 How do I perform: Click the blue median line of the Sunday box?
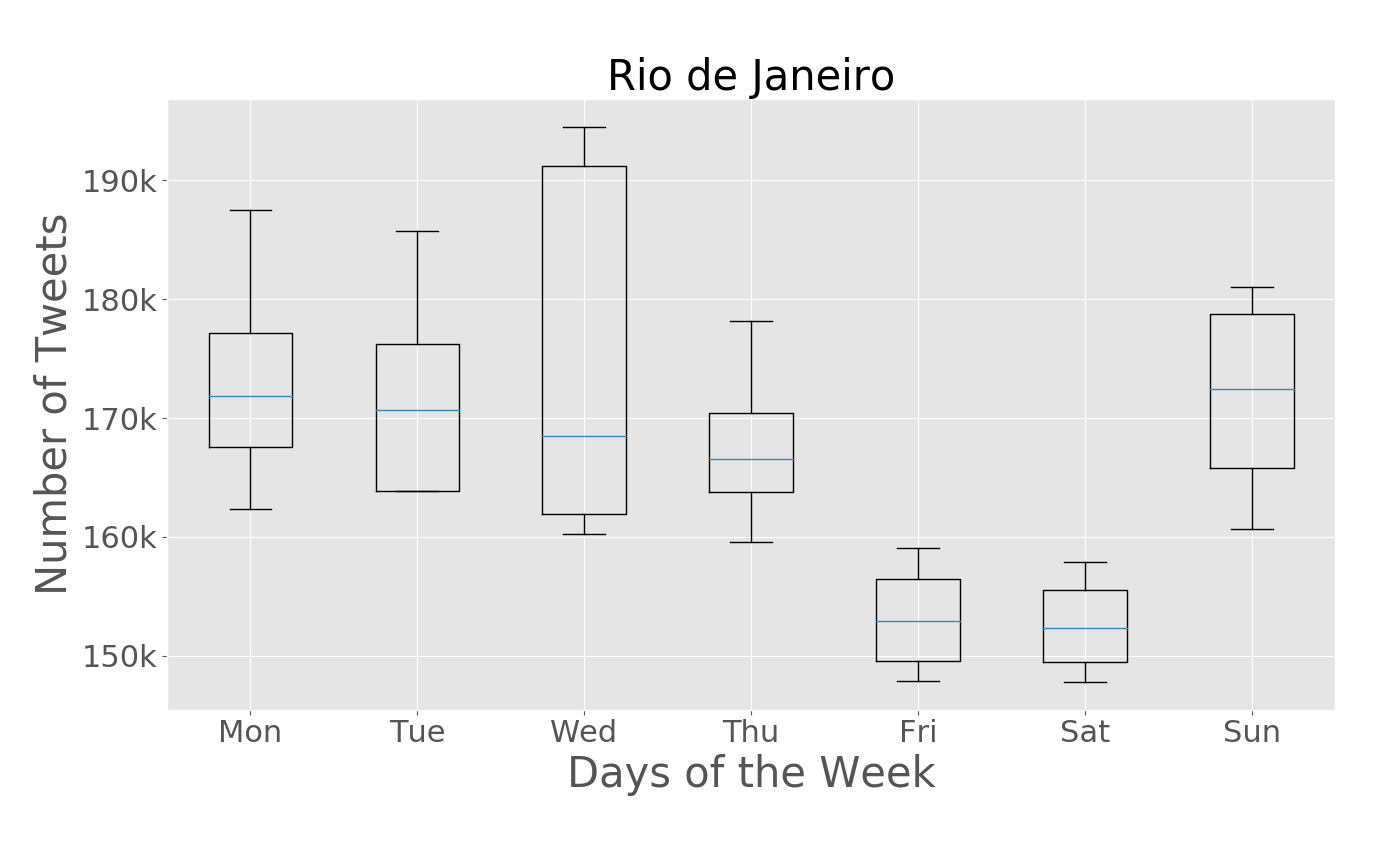click(x=1251, y=389)
